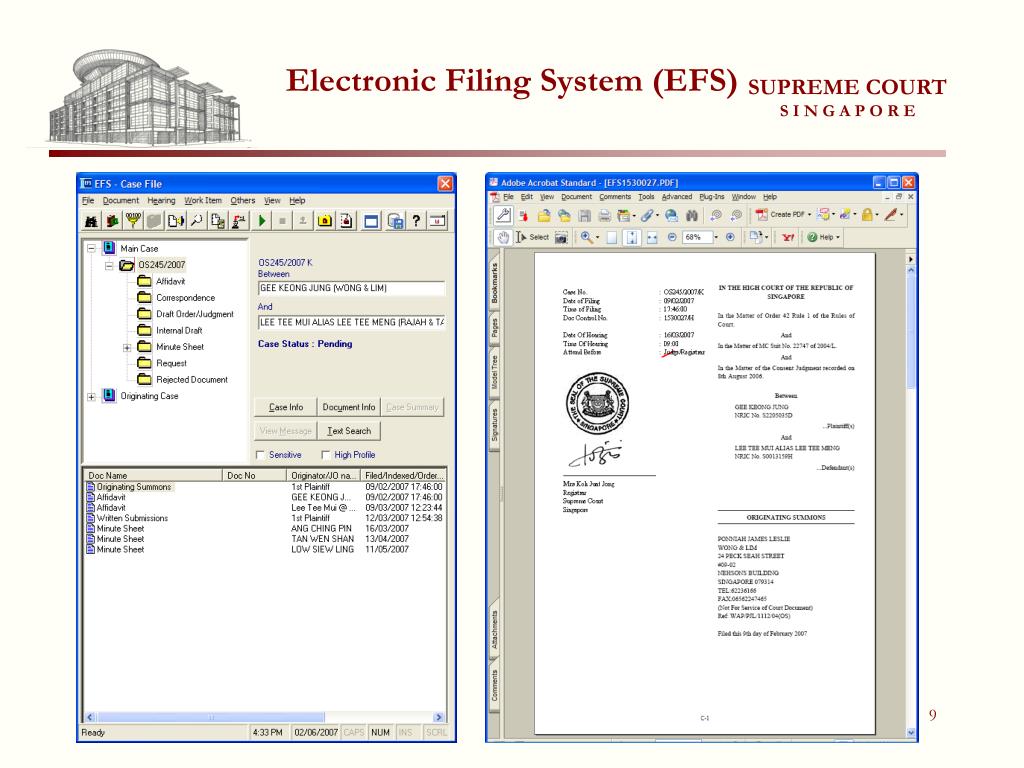
Task: Click the open folder icon in Acrobat
Action: coord(543,215)
